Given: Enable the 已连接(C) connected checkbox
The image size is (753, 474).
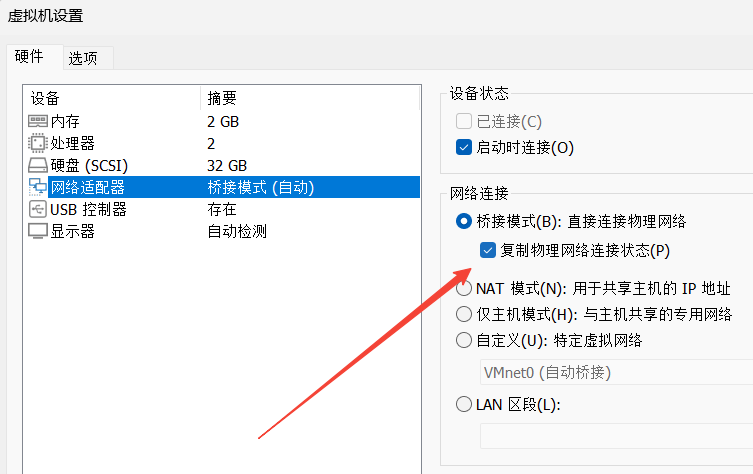Looking at the screenshot, I should point(463,121).
